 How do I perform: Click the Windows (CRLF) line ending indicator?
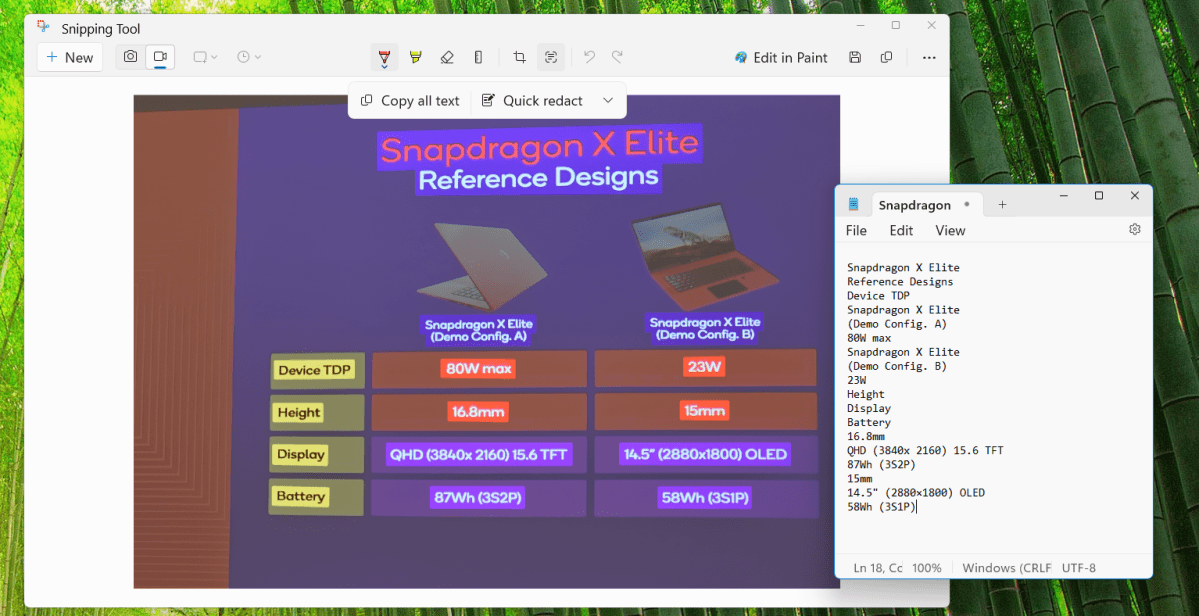click(x=1006, y=568)
